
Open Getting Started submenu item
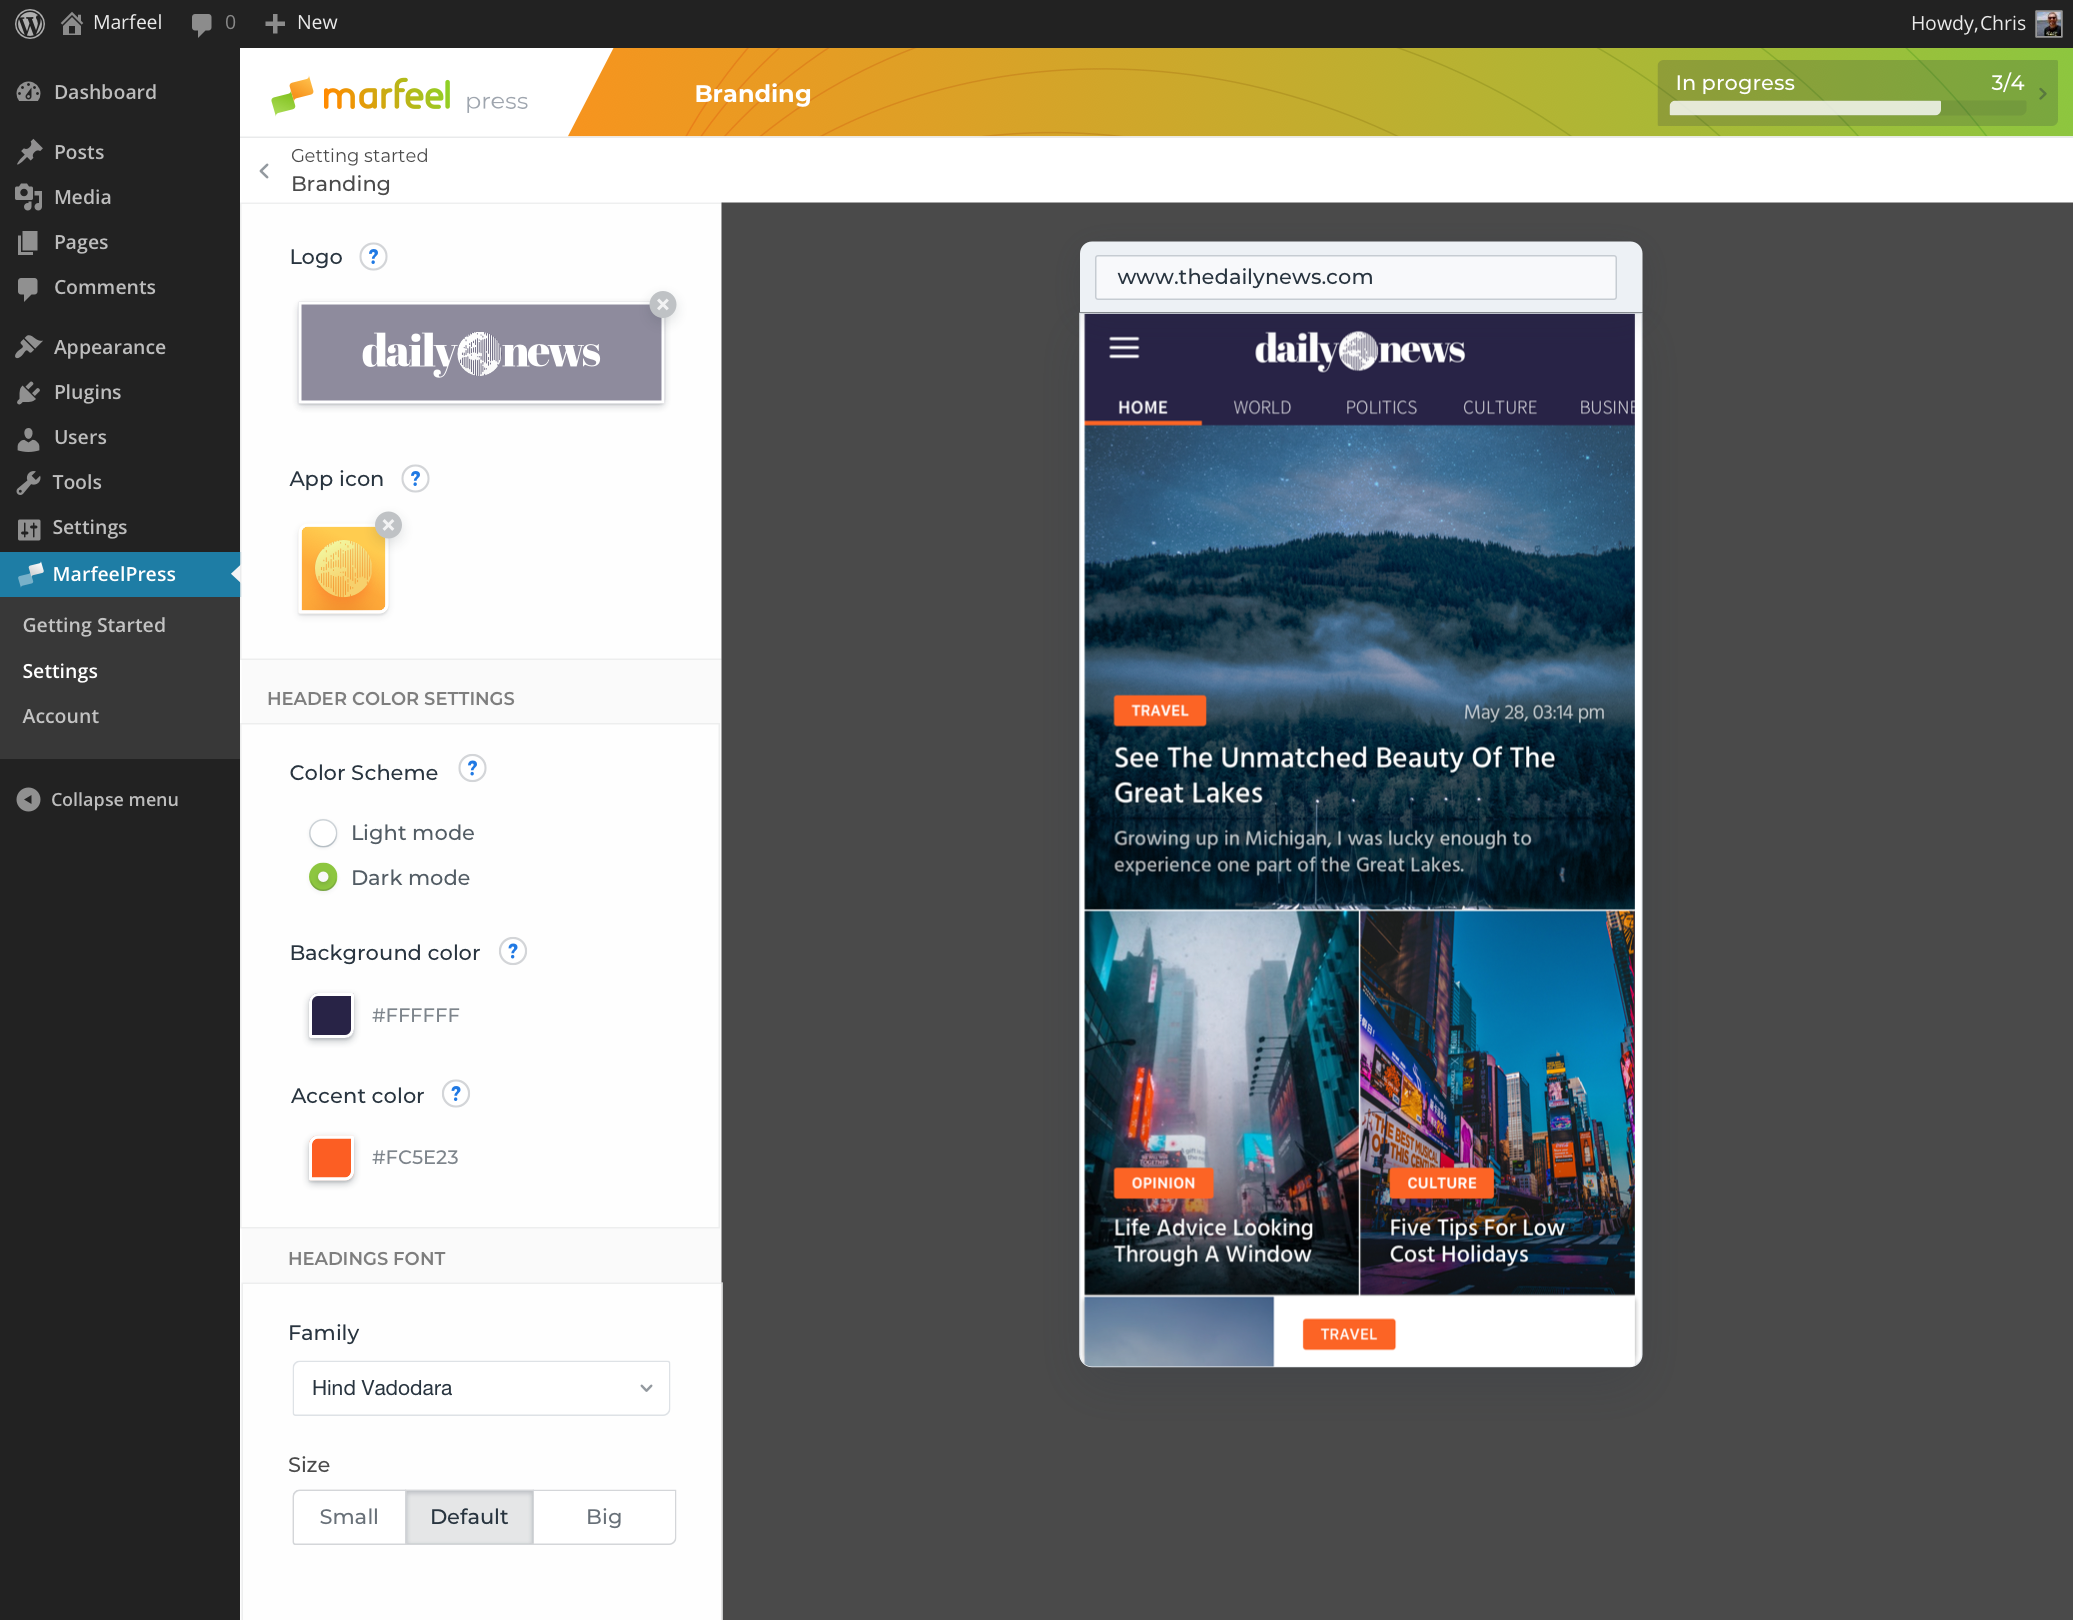pyautogui.click(x=94, y=625)
